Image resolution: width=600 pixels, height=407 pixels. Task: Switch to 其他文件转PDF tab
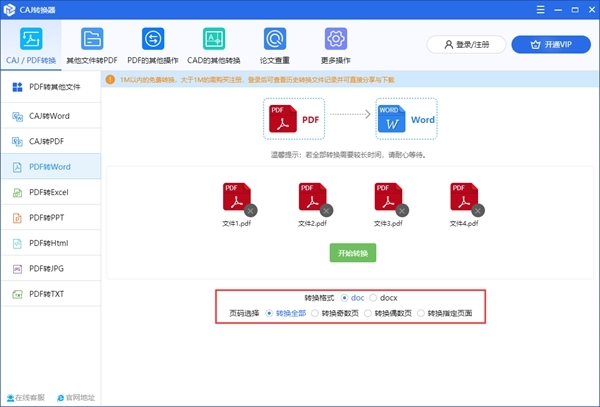[92, 45]
